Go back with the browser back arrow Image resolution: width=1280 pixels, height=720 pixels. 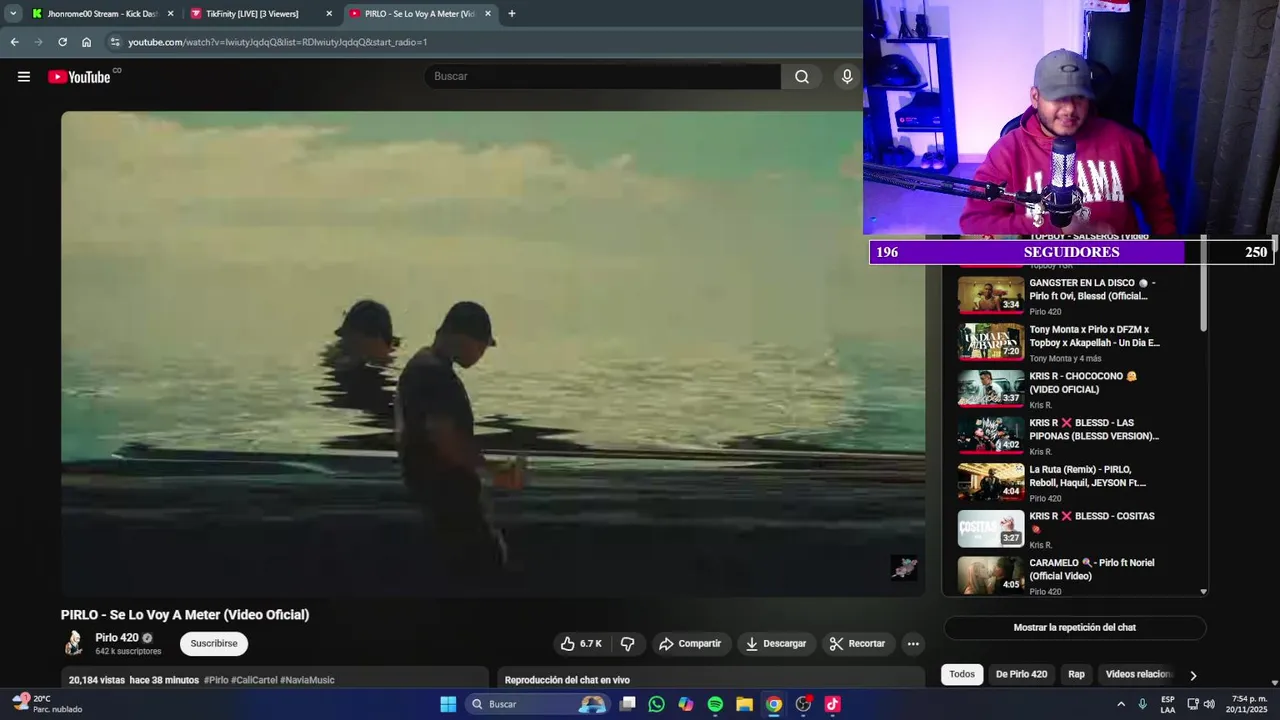click(x=14, y=42)
